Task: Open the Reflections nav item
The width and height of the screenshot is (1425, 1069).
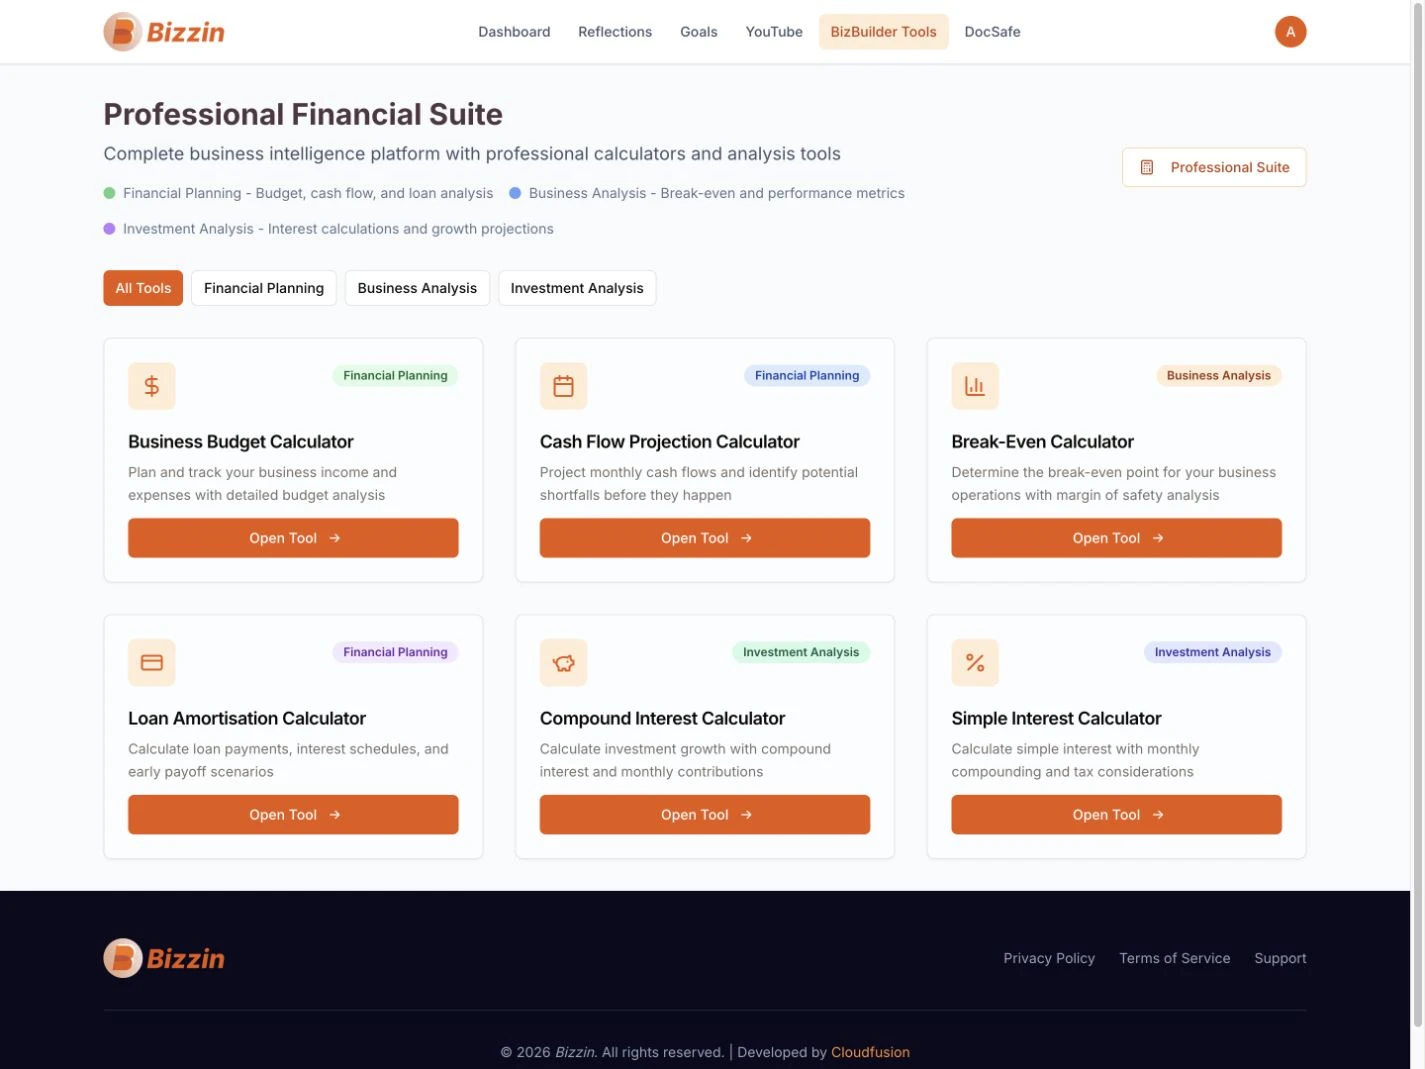Action: pyautogui.click(x=615, y=32)
